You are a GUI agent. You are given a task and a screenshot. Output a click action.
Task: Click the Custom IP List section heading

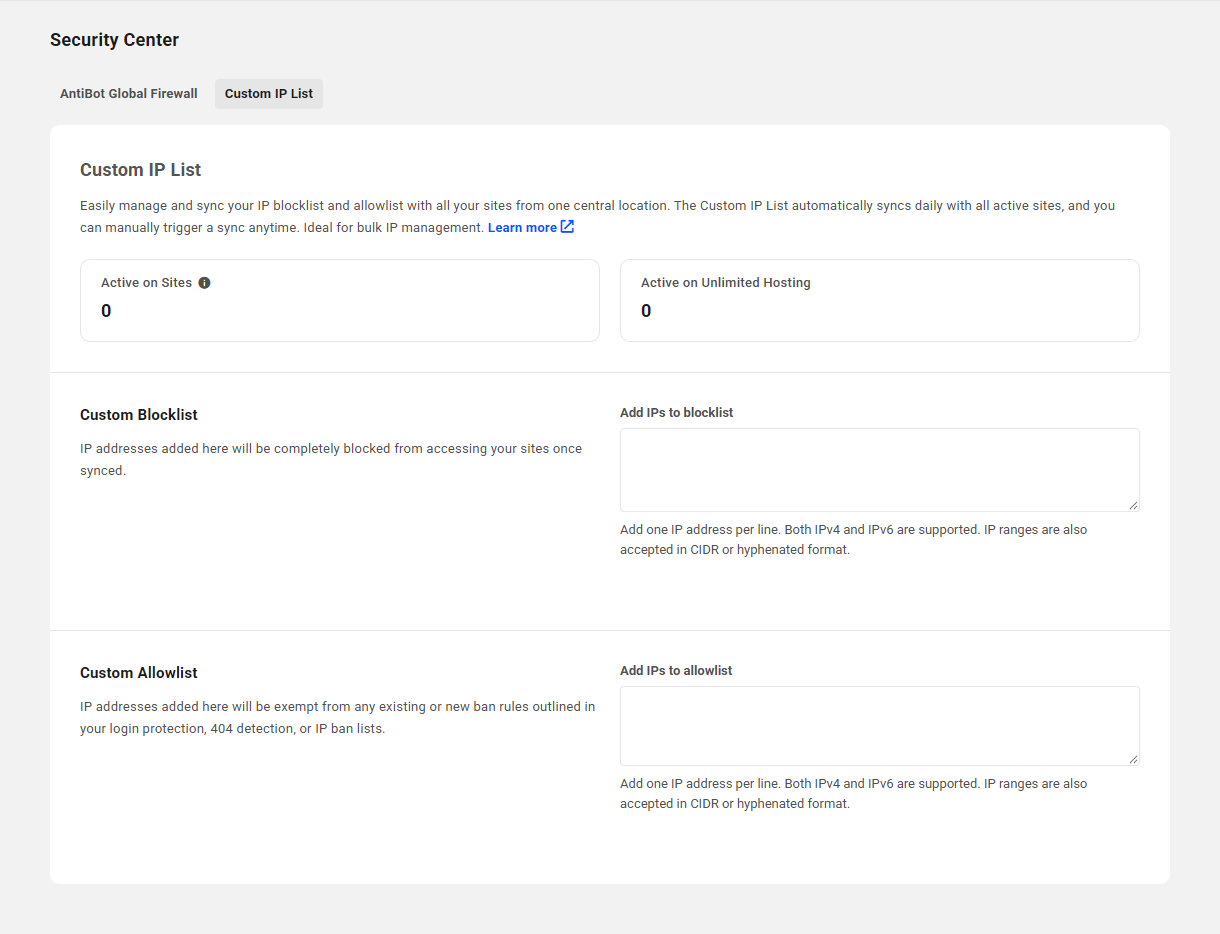tap(141, 170)
